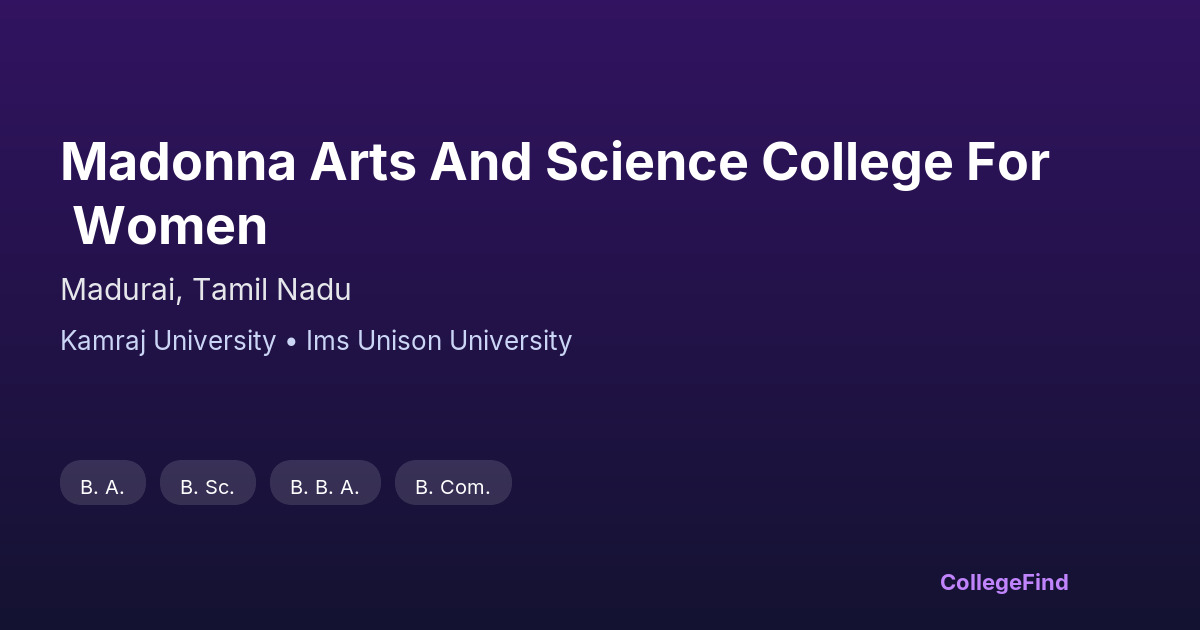1200x630 pixels.
Task: Click the word Madurai in location
Action: 120,290
